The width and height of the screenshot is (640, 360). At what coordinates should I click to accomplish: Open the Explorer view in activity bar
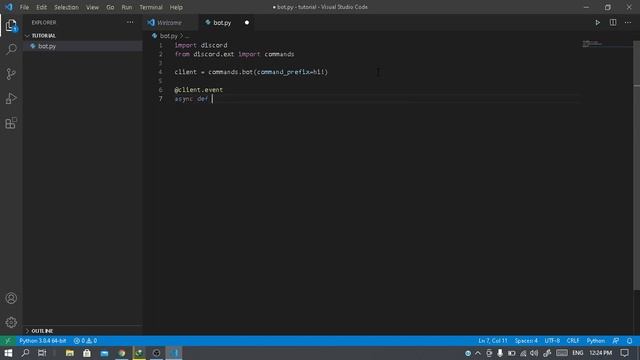(x=11, y=26)
